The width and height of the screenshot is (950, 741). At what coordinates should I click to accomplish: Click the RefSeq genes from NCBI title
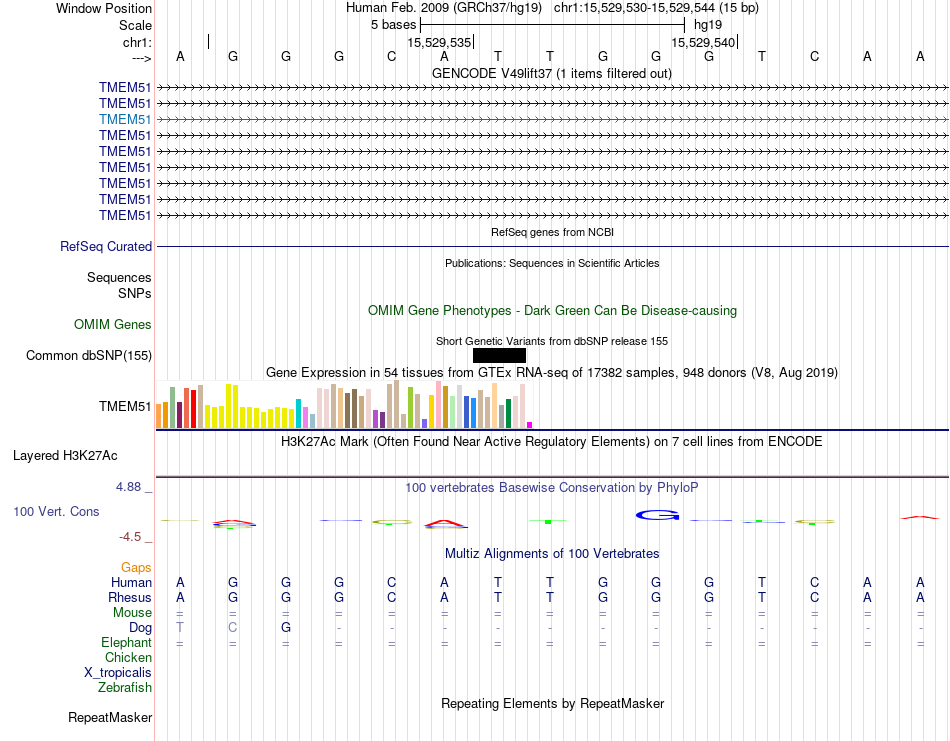pyautogui.click(x=552, y=232)
